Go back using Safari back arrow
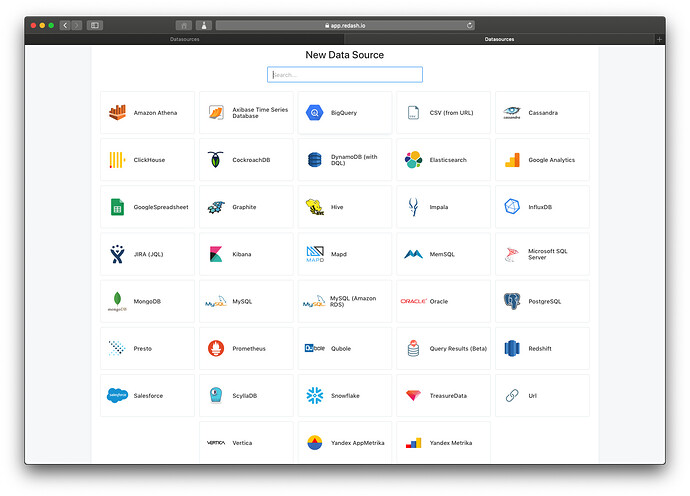The height and width of the screenshot is (496, 690). point(65,26)
